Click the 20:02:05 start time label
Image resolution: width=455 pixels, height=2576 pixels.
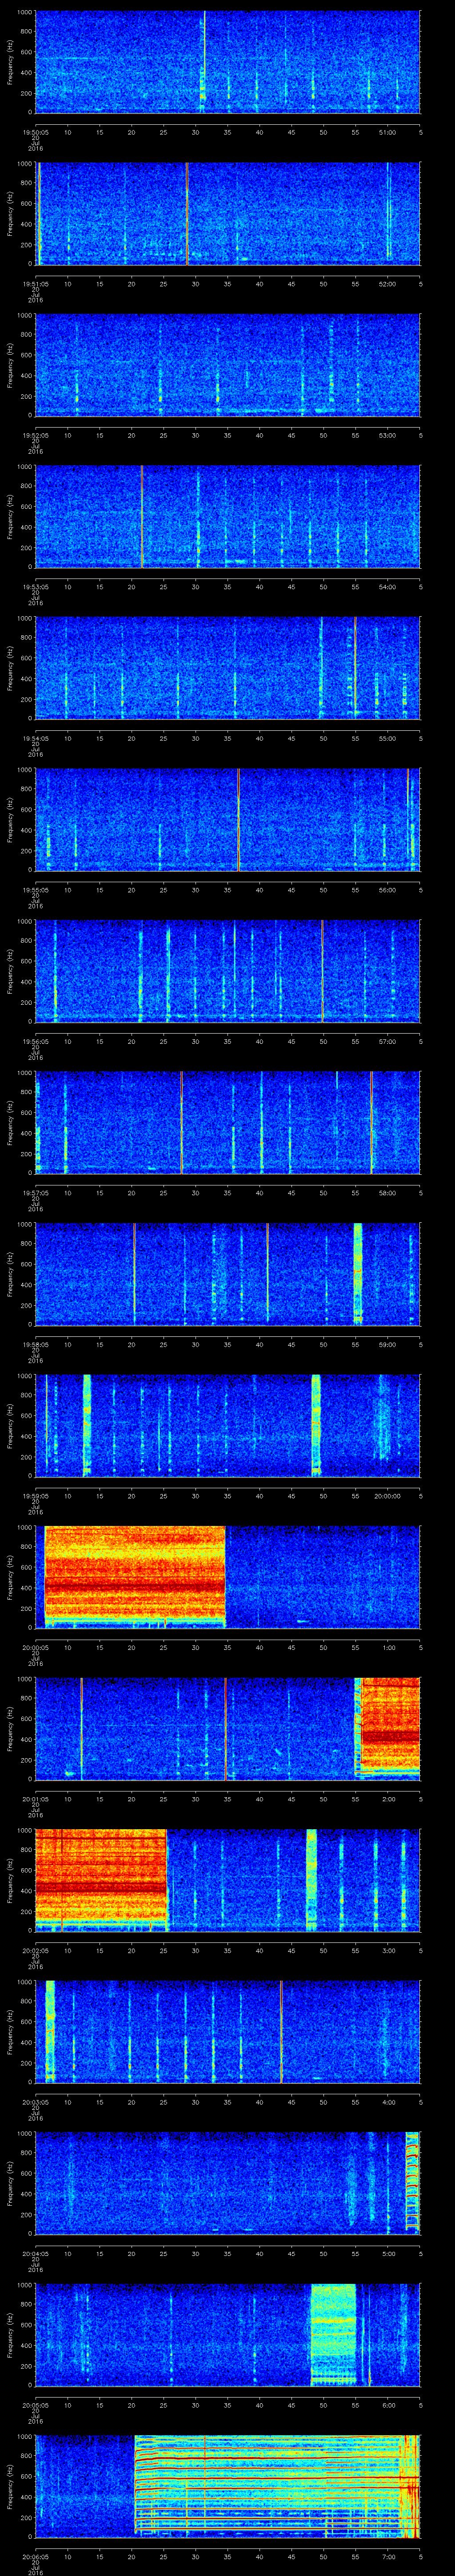[35, 1950]
